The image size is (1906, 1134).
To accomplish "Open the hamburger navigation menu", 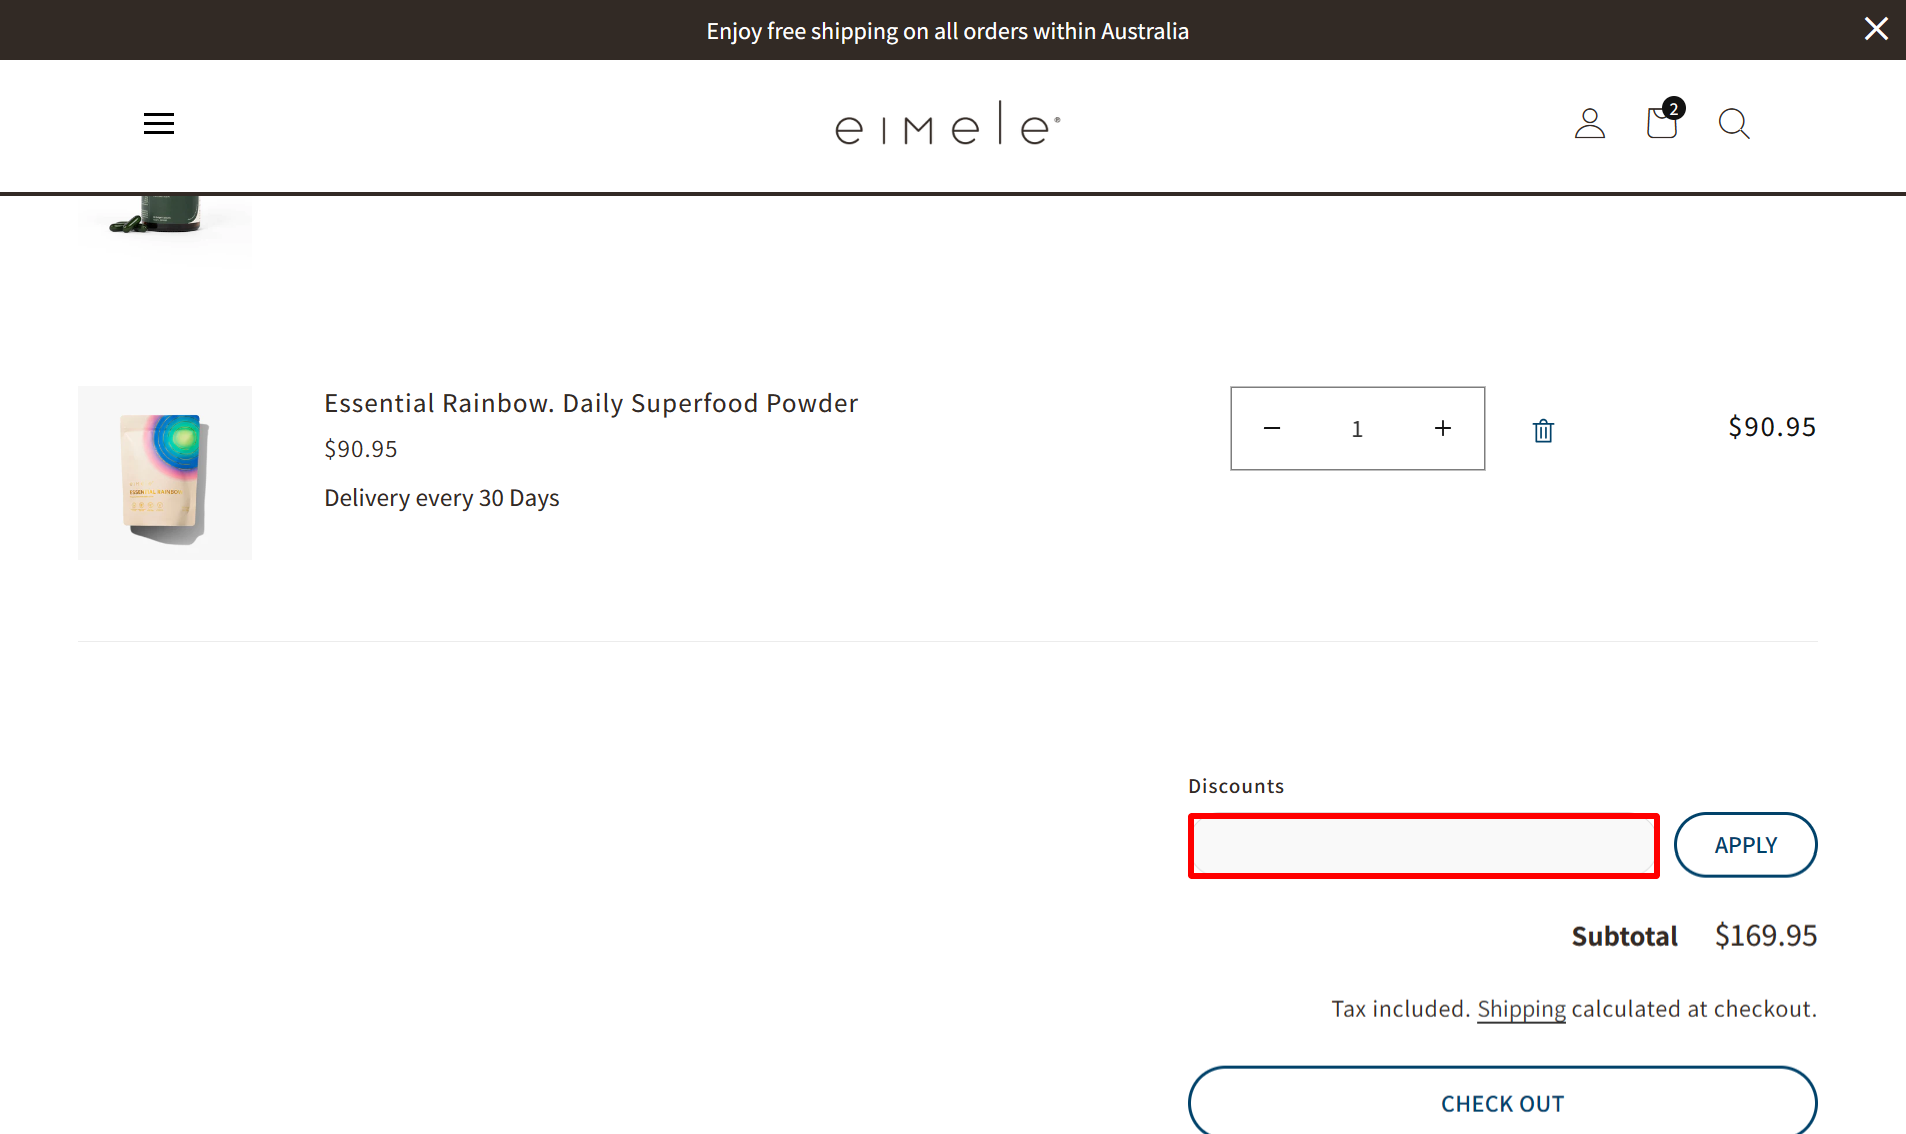I will click(x=158, y=123).
